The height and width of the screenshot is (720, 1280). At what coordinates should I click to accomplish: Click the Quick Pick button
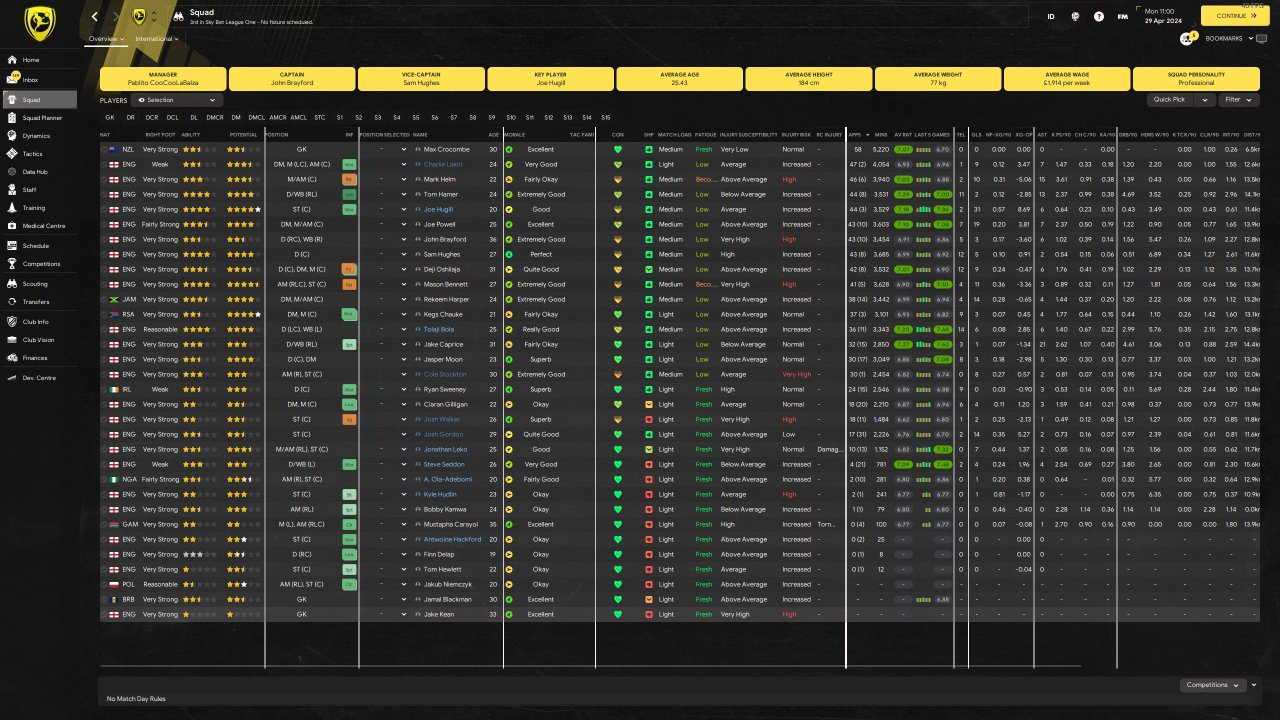pyautogui.click(x=1171, y=100)
